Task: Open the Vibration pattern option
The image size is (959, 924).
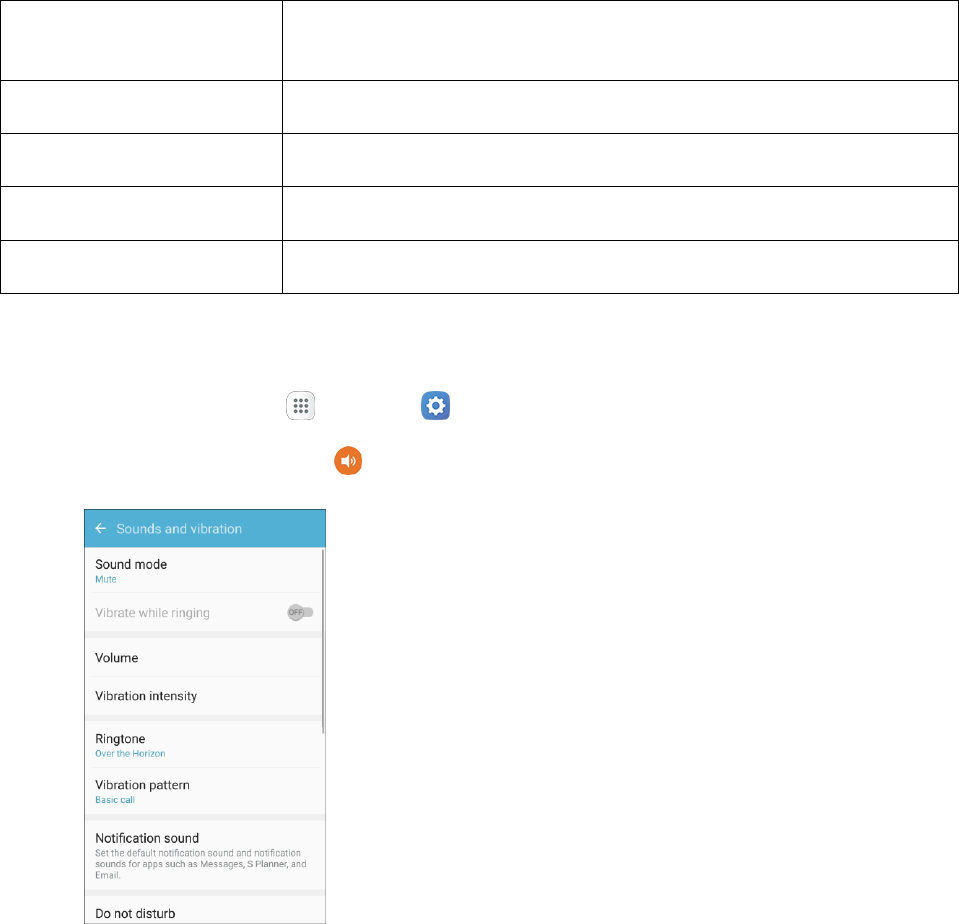Action: 203,791
